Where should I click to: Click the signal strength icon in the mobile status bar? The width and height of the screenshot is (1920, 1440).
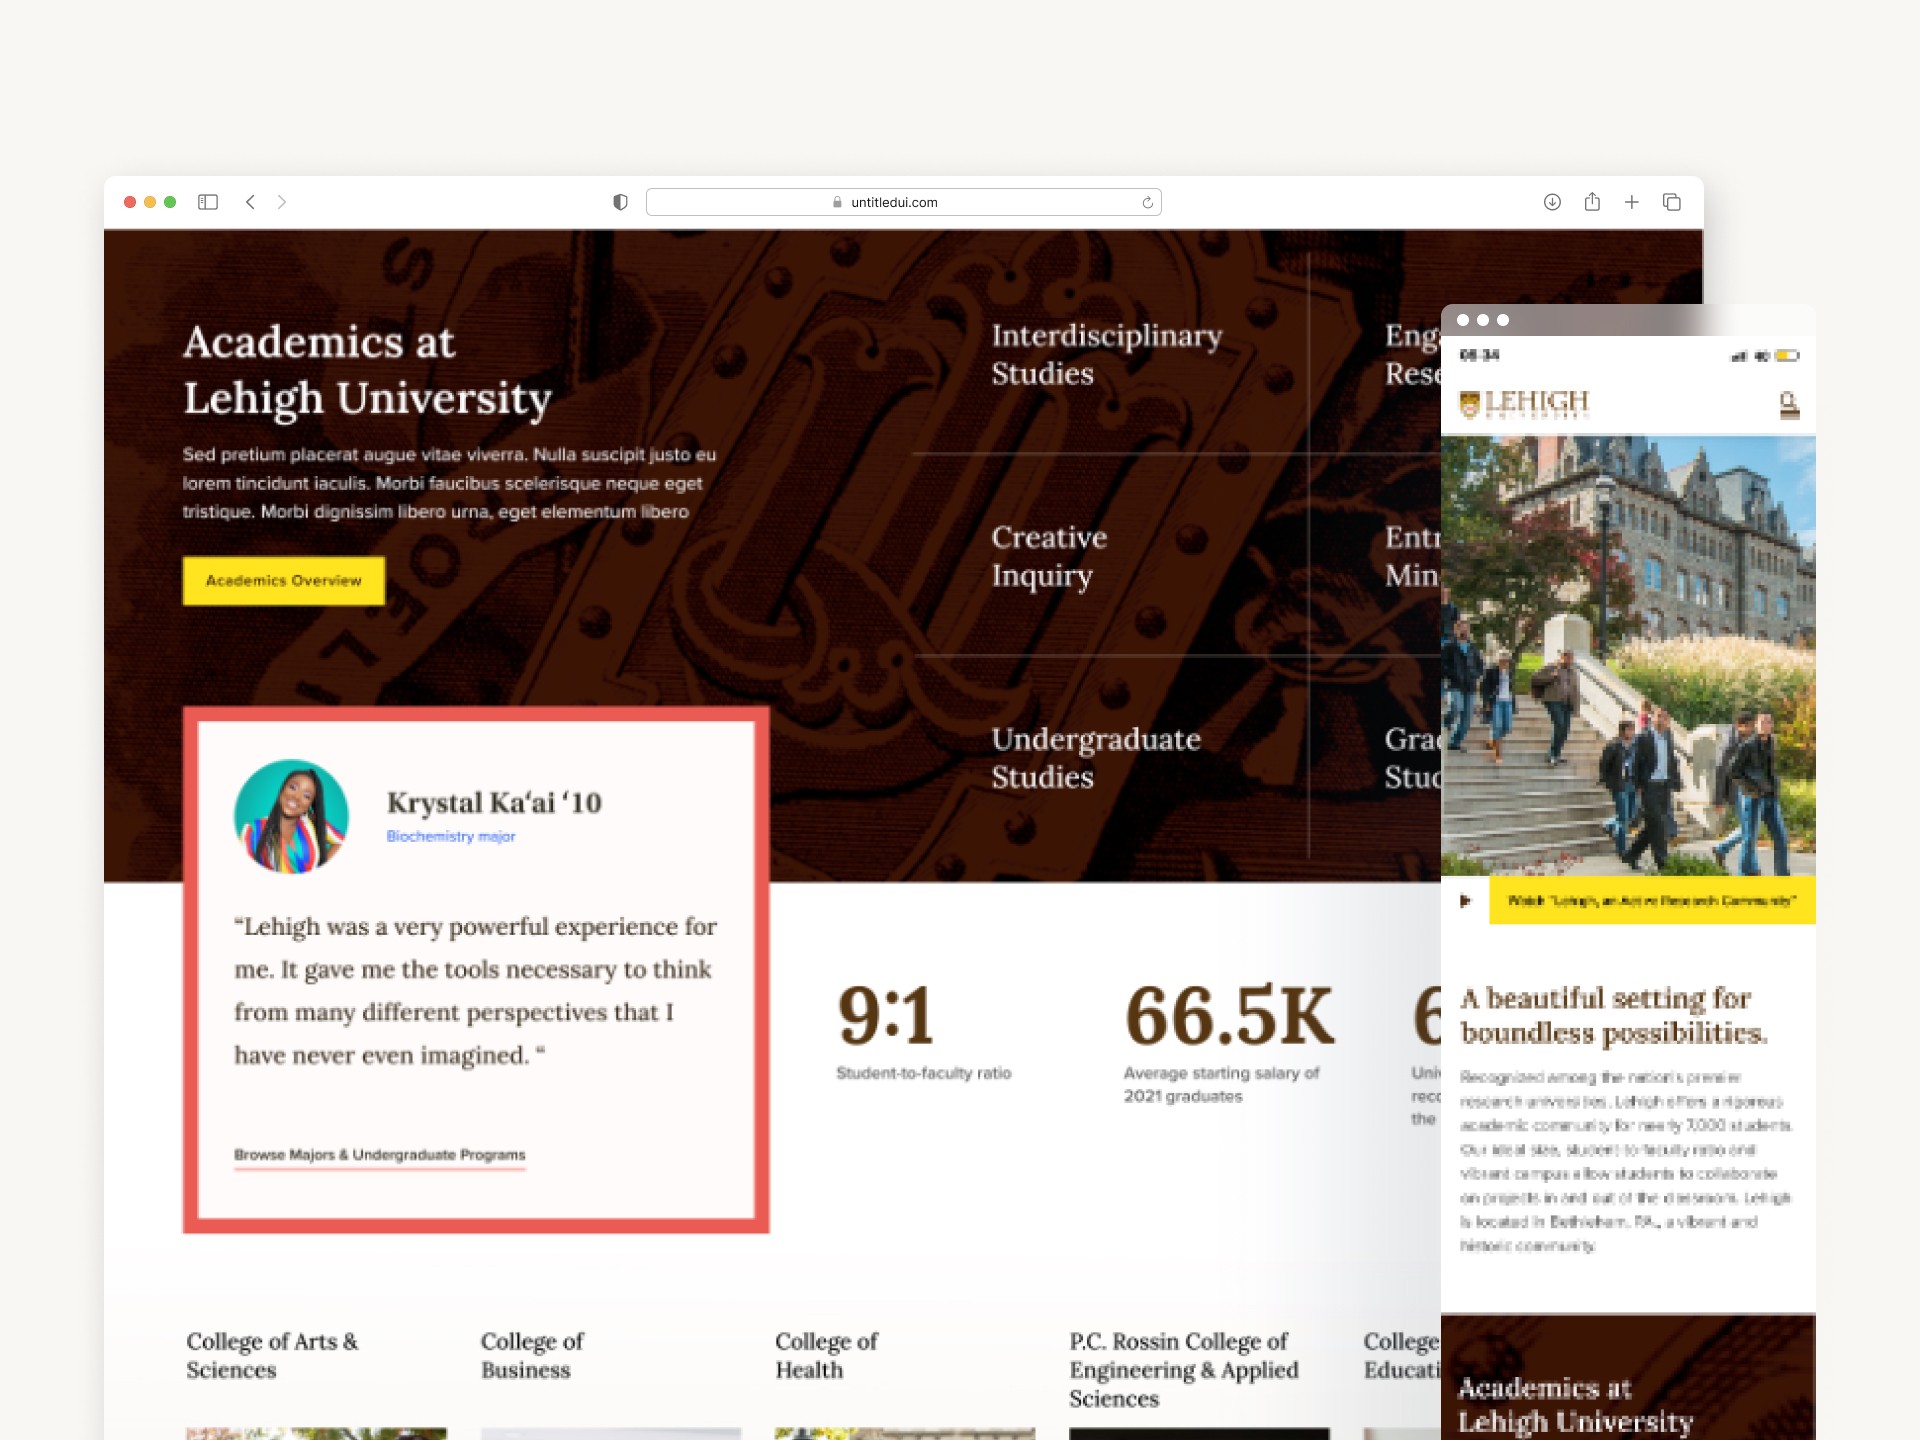pyautogui.click(x=1739, y=356)
